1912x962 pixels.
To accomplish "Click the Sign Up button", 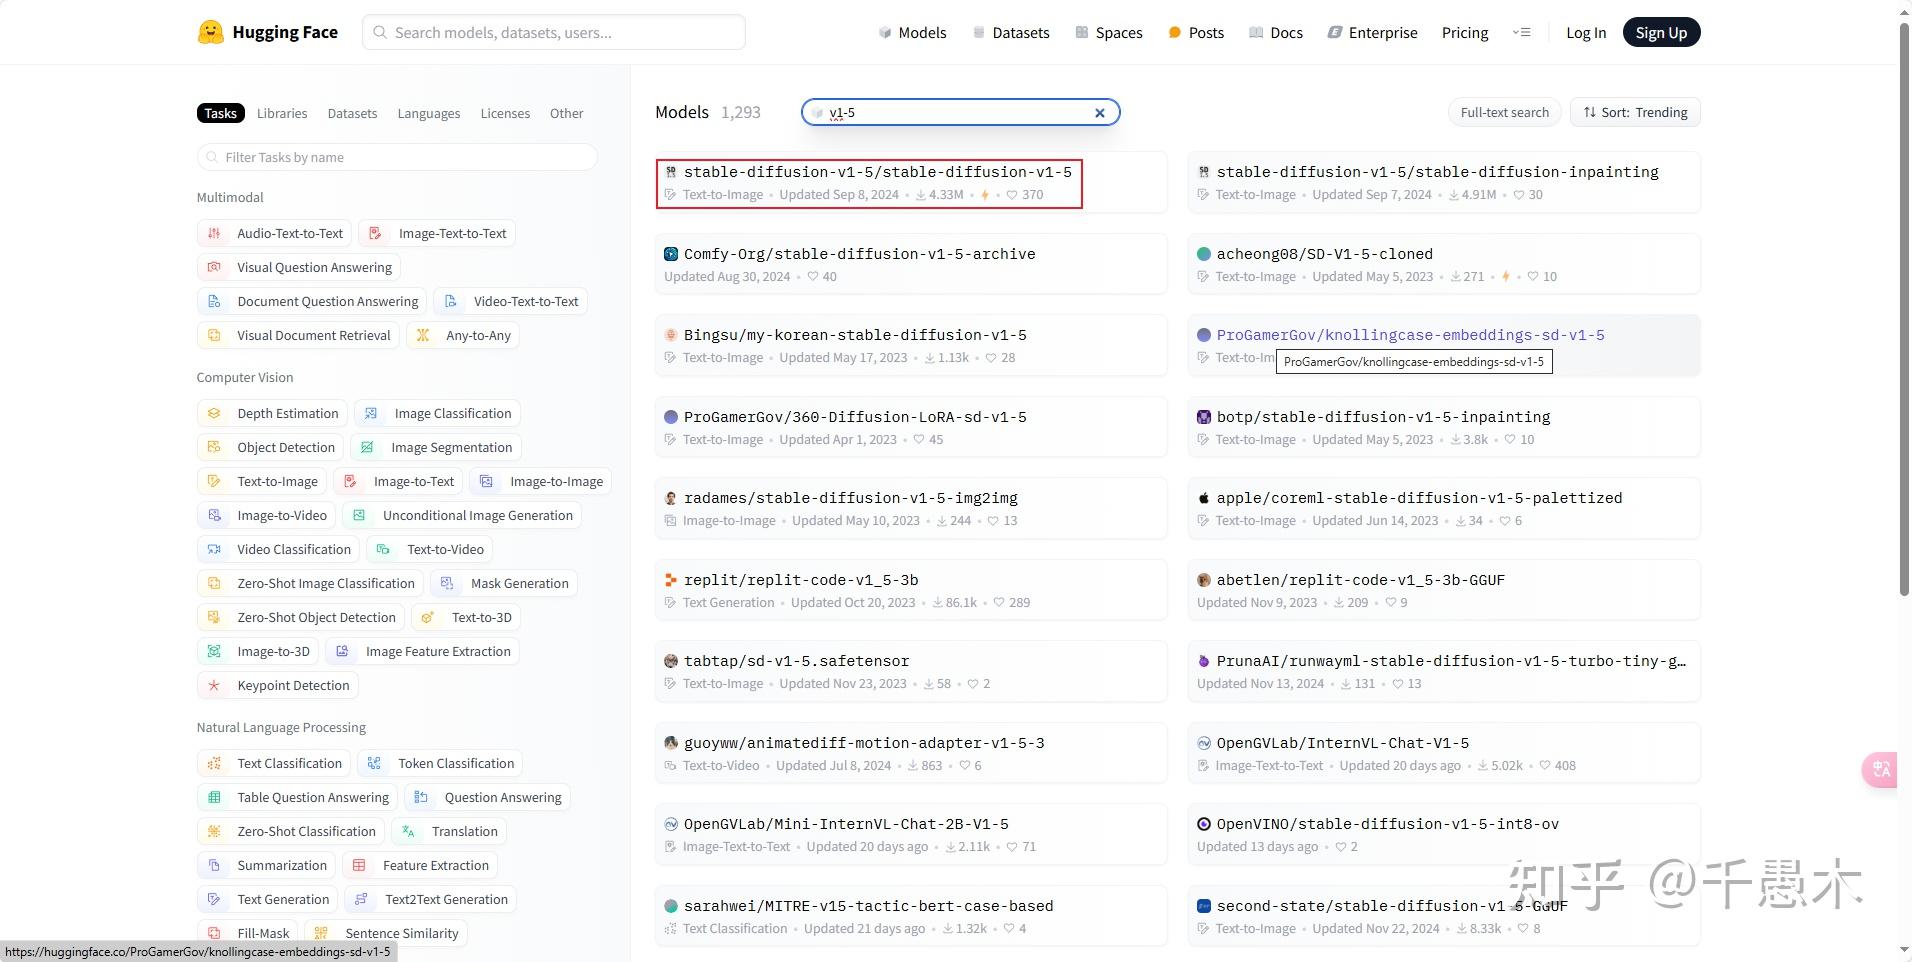I will pos(1661,32).
